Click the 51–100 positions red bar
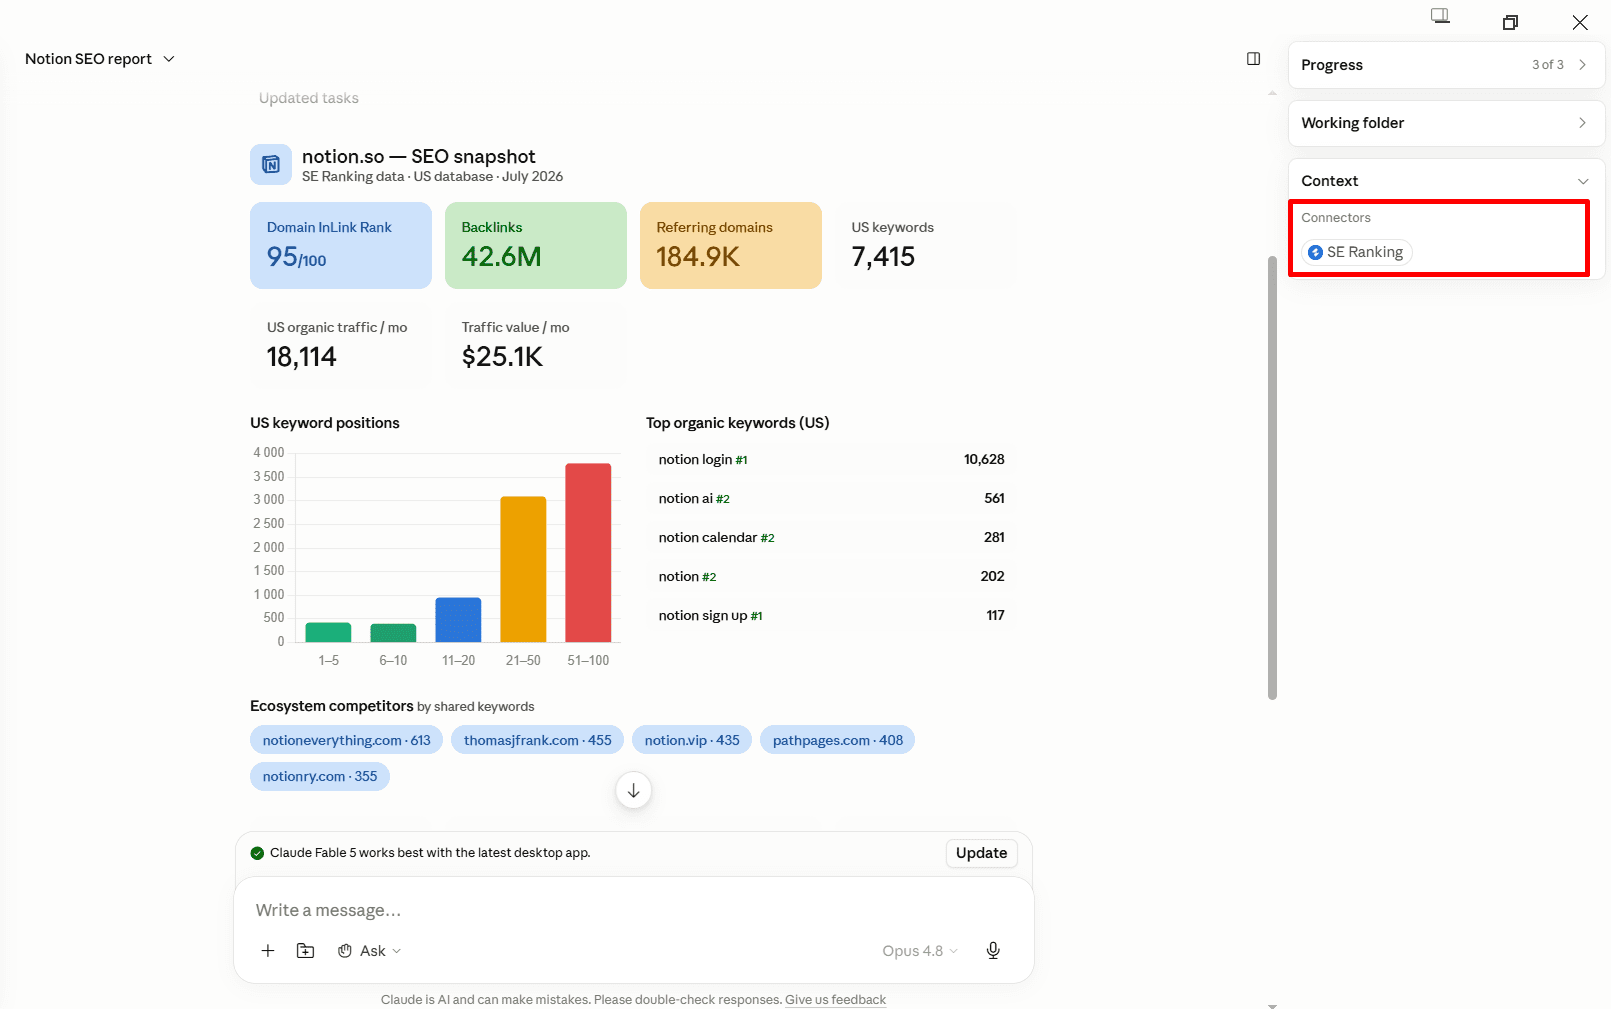Image resolution: width=1611 pixels, height=1009 pixels. tap(588, 553)
